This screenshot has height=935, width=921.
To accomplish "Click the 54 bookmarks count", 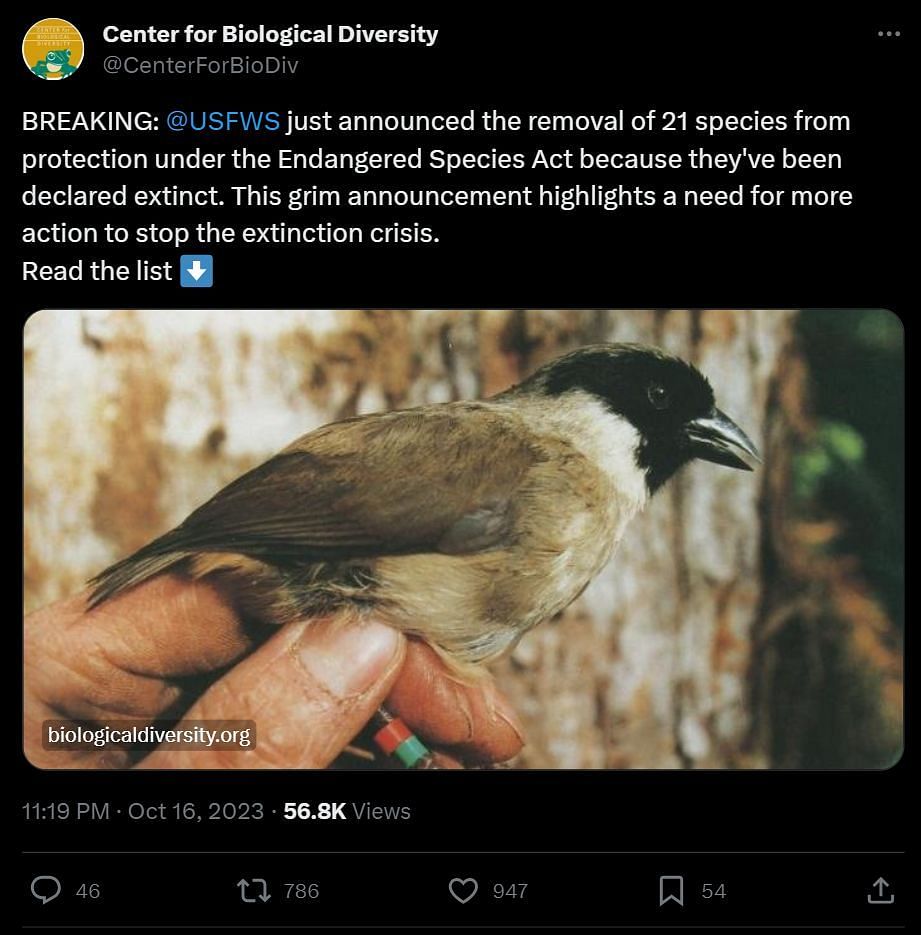I will (x=714, y=891).
